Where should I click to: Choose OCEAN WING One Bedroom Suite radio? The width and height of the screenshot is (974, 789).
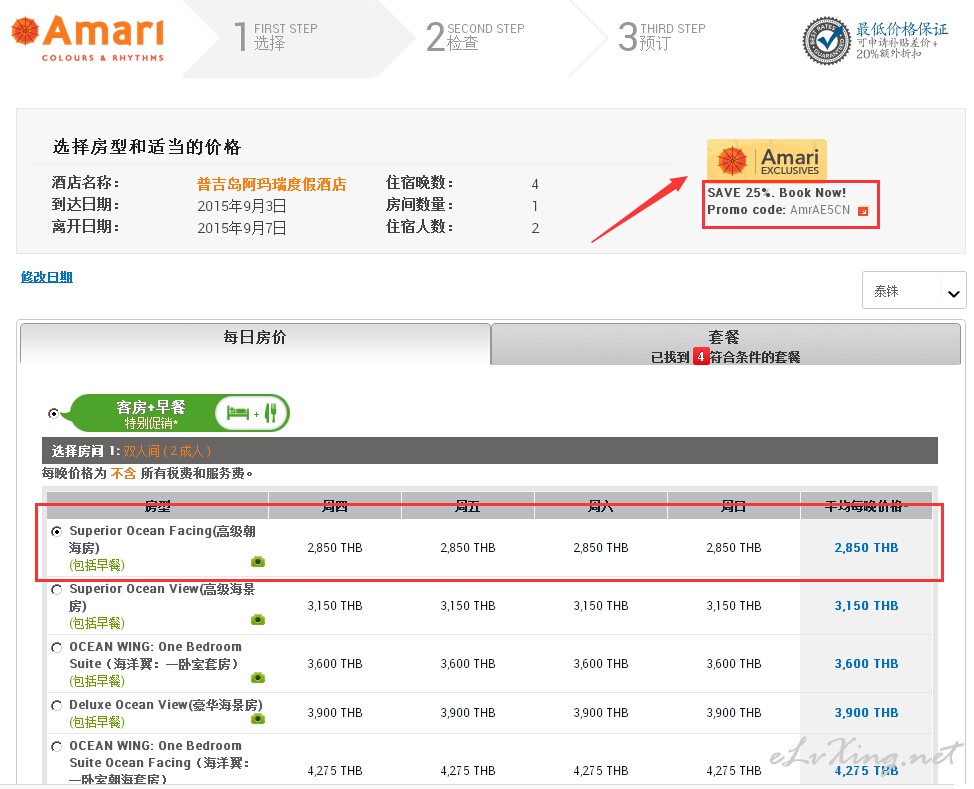click(57, 647)
